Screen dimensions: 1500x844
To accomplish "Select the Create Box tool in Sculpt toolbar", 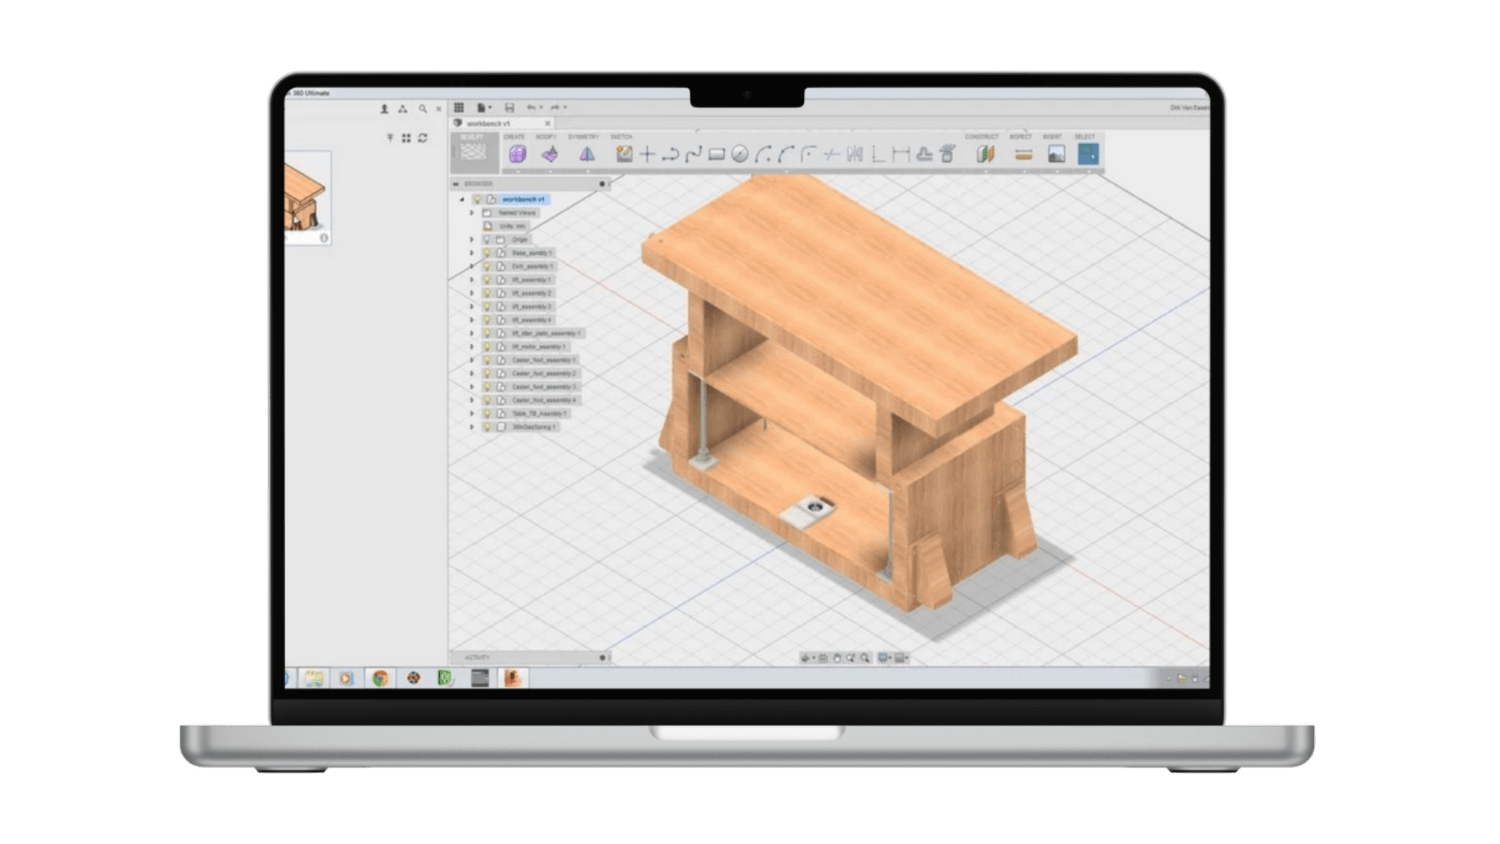I will tap(517, 154).
